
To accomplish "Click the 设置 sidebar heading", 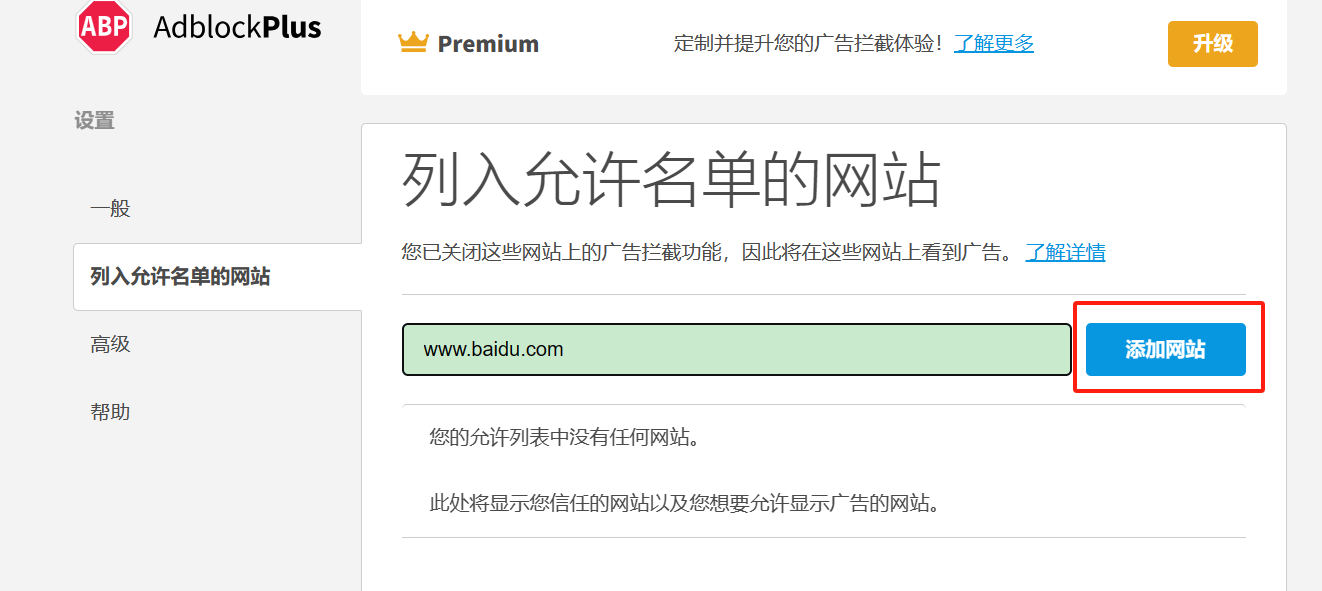I will [x=94, y=121].
